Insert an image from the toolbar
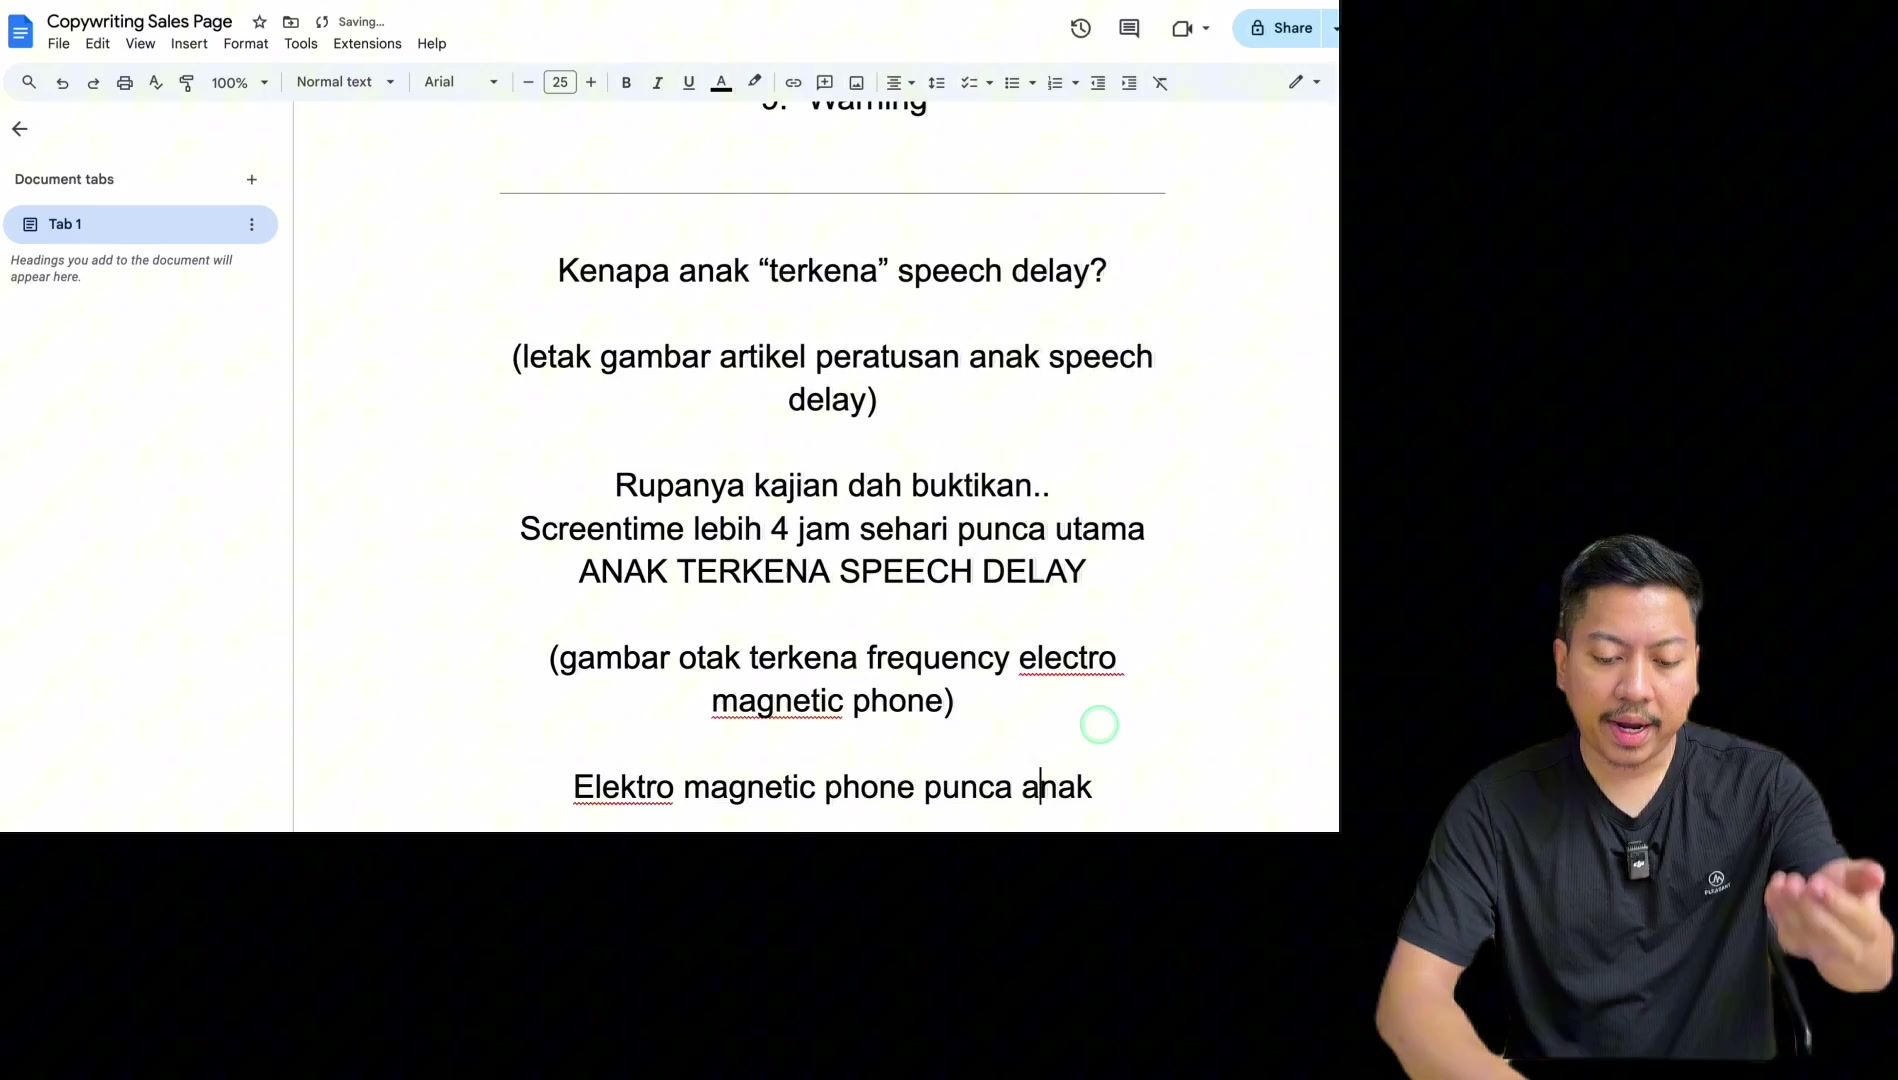1898x1080 pixels. [x=856, y=83]
